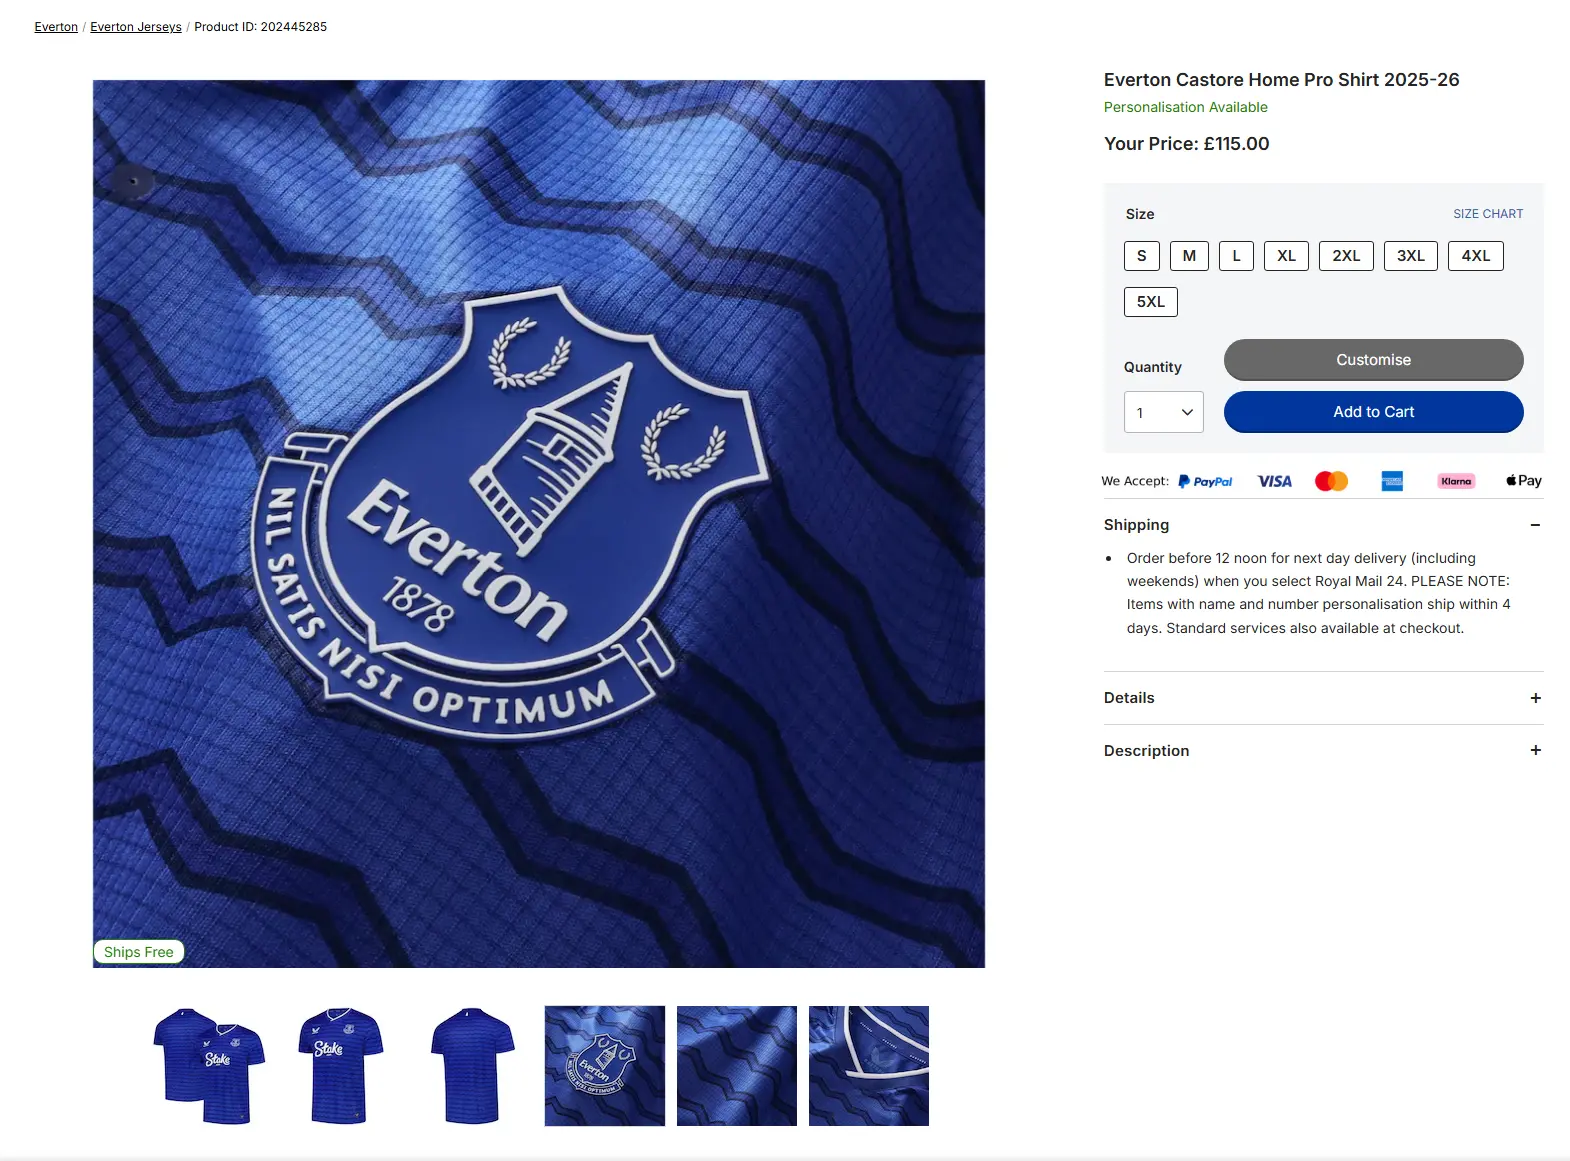Screen dimensions: 1570x1161
Task: Open the Quantity dropdown
Action: click(x=1163, y=412)
